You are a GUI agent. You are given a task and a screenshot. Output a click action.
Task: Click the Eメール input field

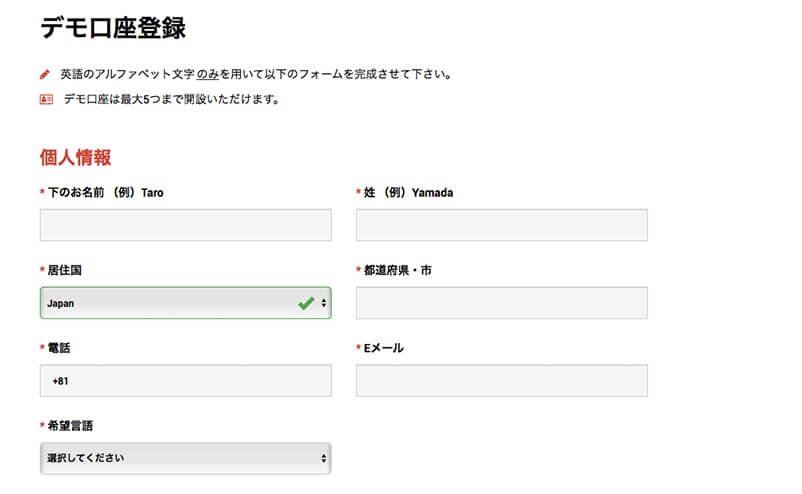tap(502, 380)
